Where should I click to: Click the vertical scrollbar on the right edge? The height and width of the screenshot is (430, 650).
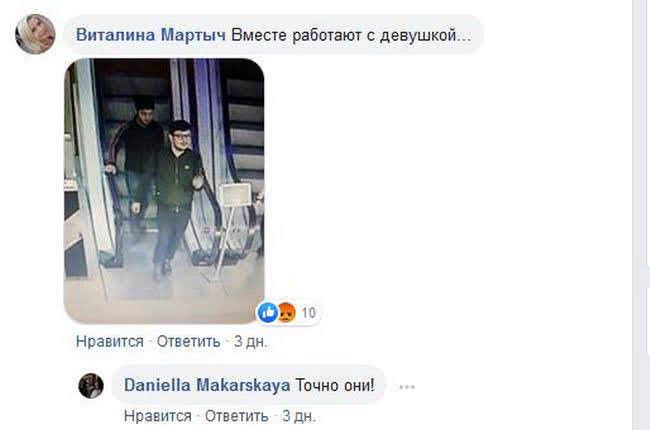click(637, 215)
